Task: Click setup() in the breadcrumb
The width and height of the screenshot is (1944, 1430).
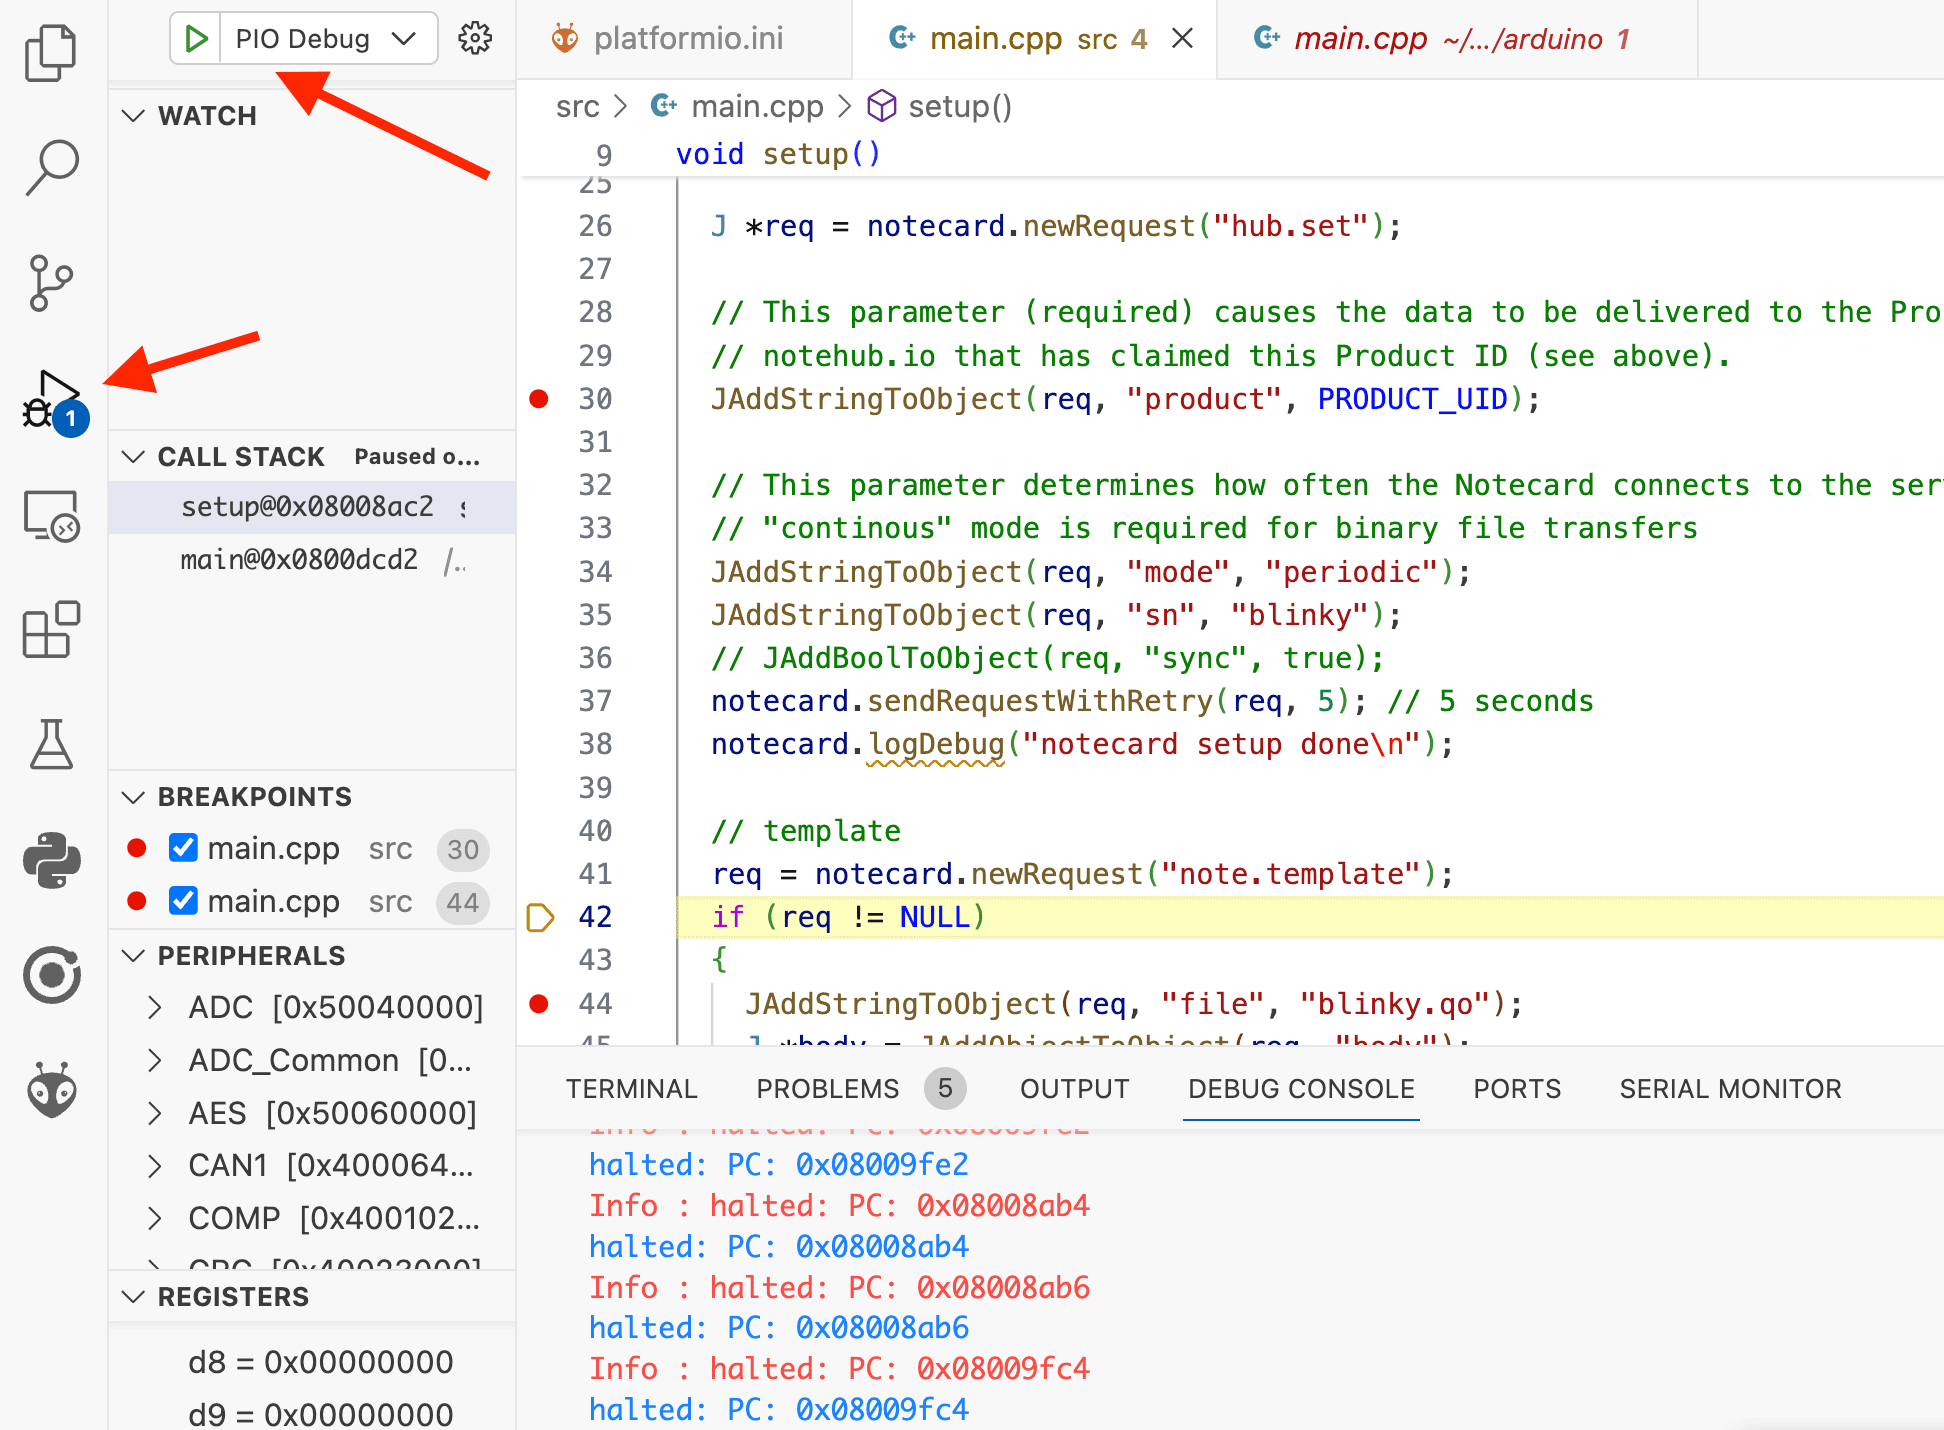Action: 960,106
